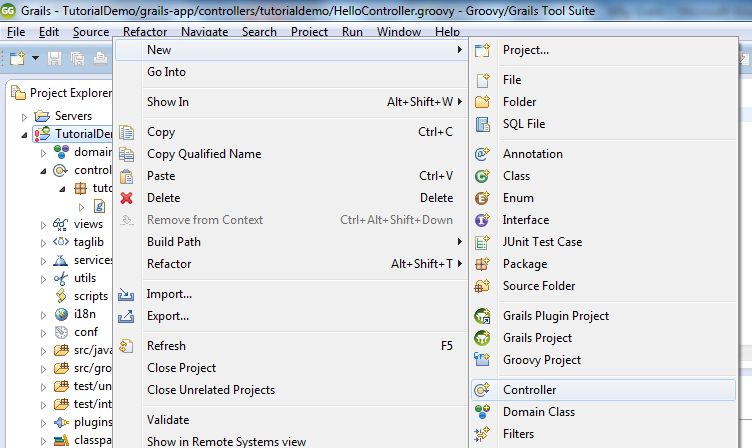The width and height of the screenshot is (752, 448).
Task: Select the scripts folder in tree
Action: pyautogui.click(x=91, y=296)
